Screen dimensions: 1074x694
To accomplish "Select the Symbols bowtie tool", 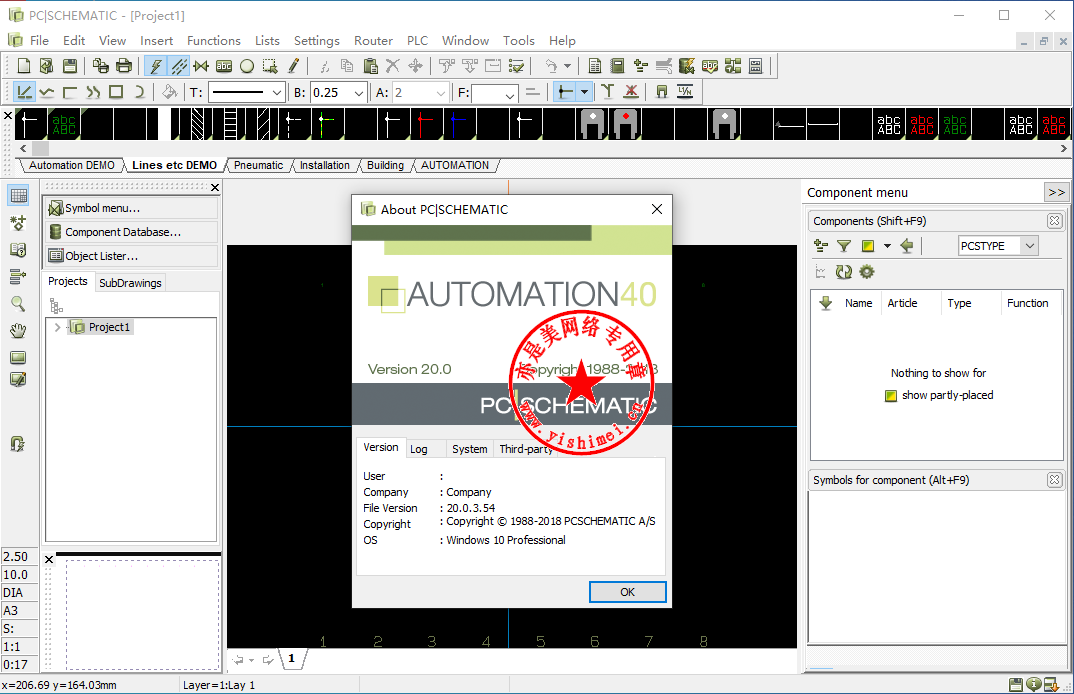I will click(x=201, y=66).
